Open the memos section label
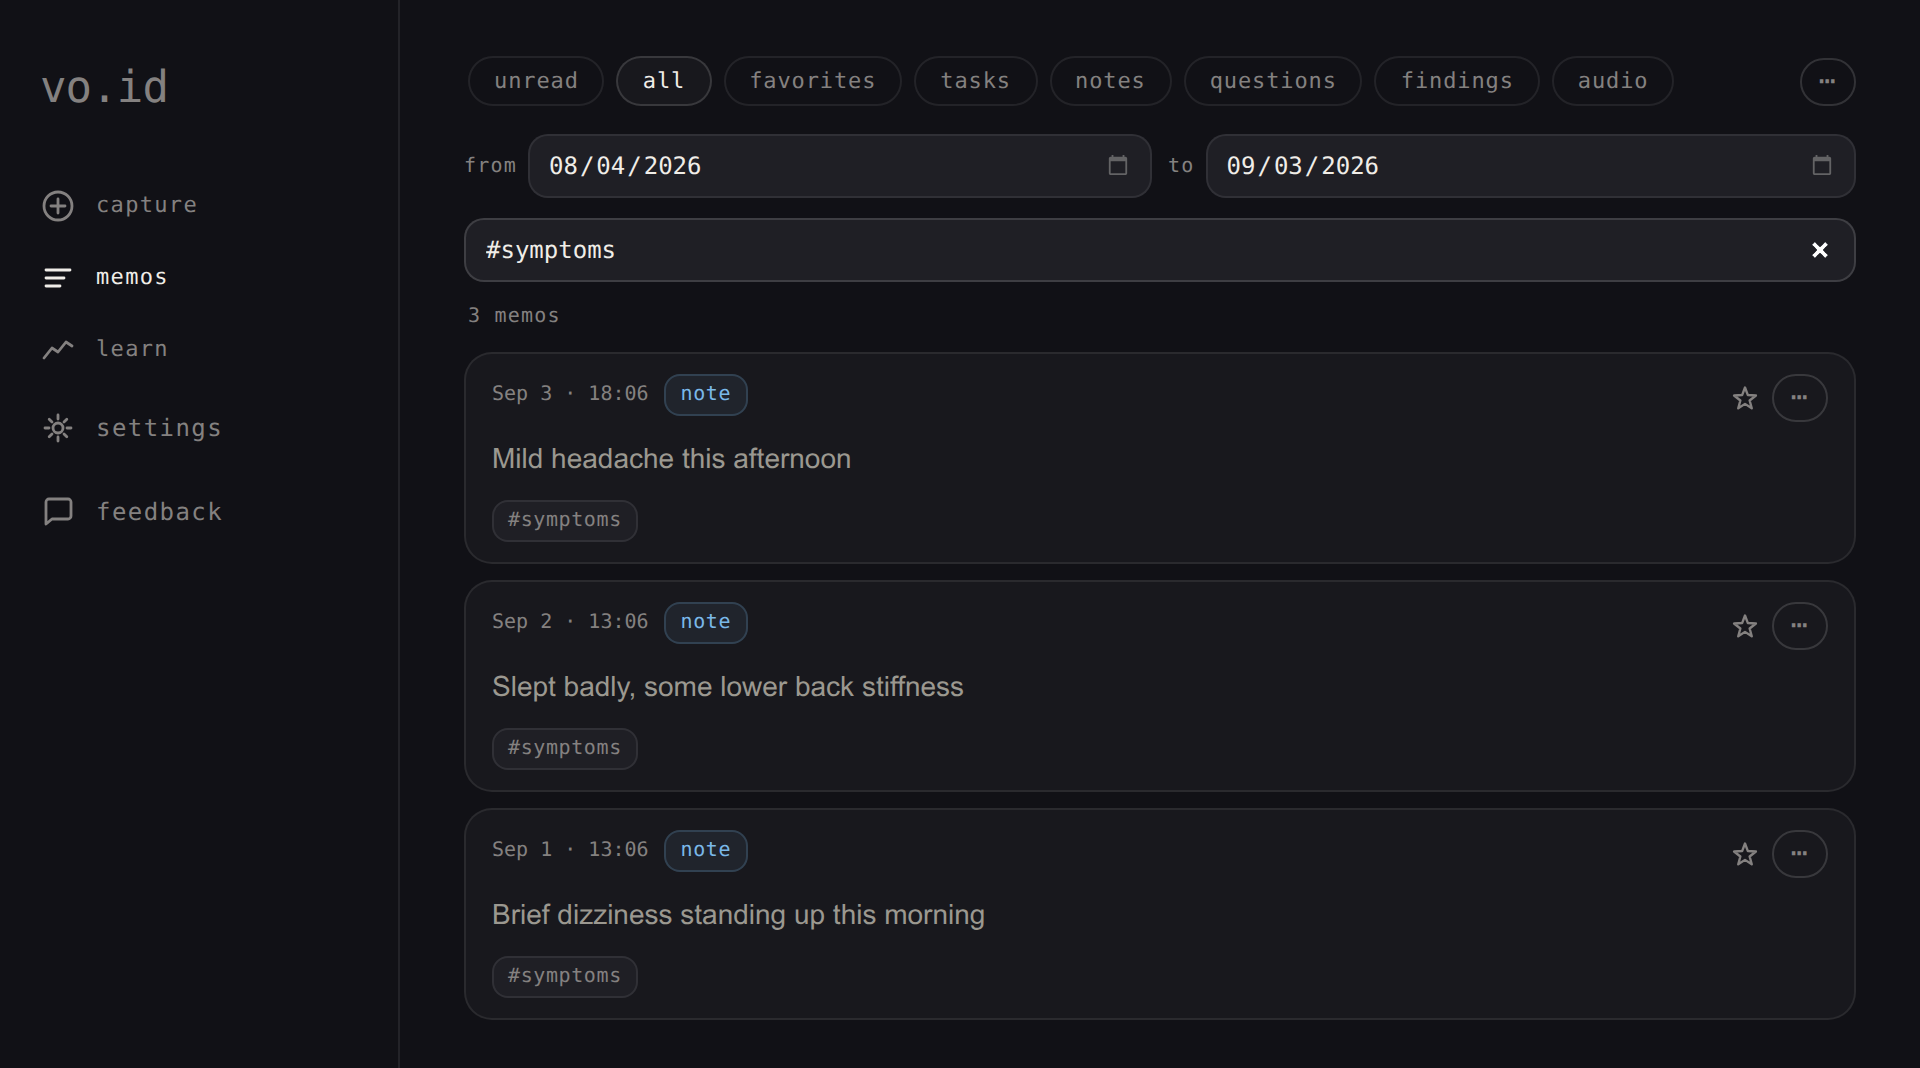This screenshot has width=1920, height=1068. tap(132, 277)
